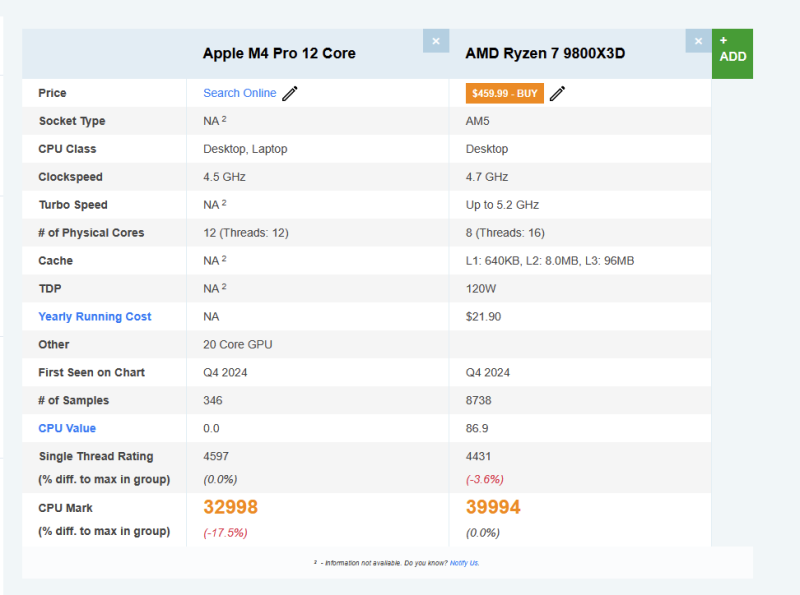
Task: Click Notify Us link in footnote
Action: pos(464,563)
